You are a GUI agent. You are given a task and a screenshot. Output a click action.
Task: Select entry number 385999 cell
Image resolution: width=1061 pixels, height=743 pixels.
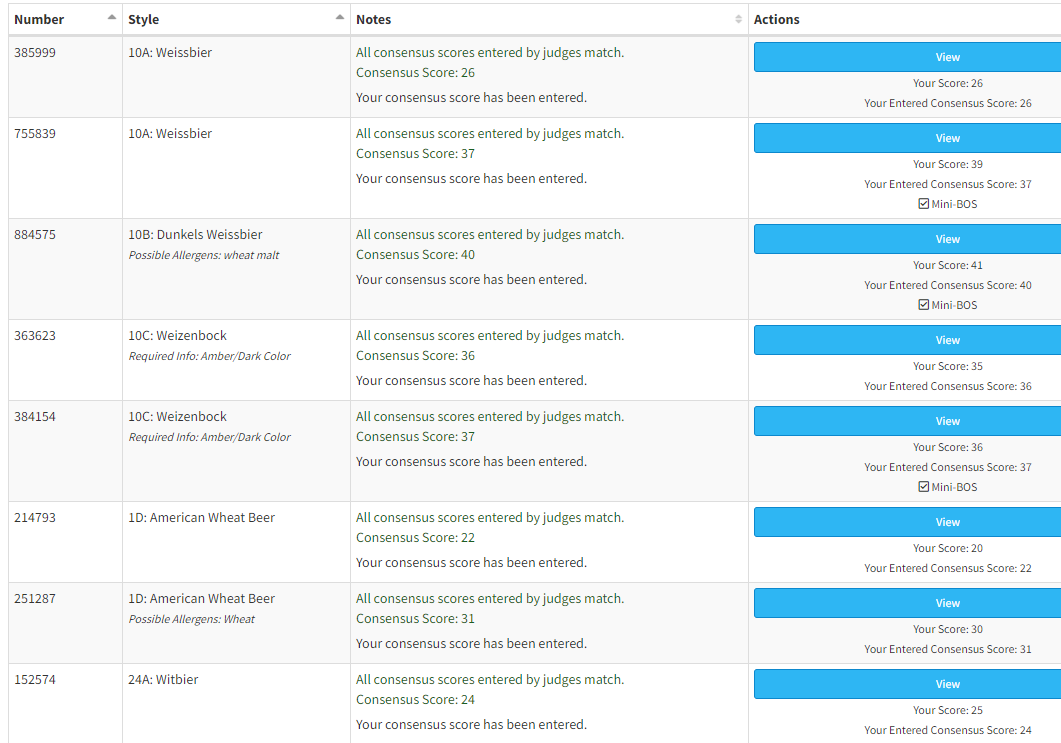click(x=36, y=53)
